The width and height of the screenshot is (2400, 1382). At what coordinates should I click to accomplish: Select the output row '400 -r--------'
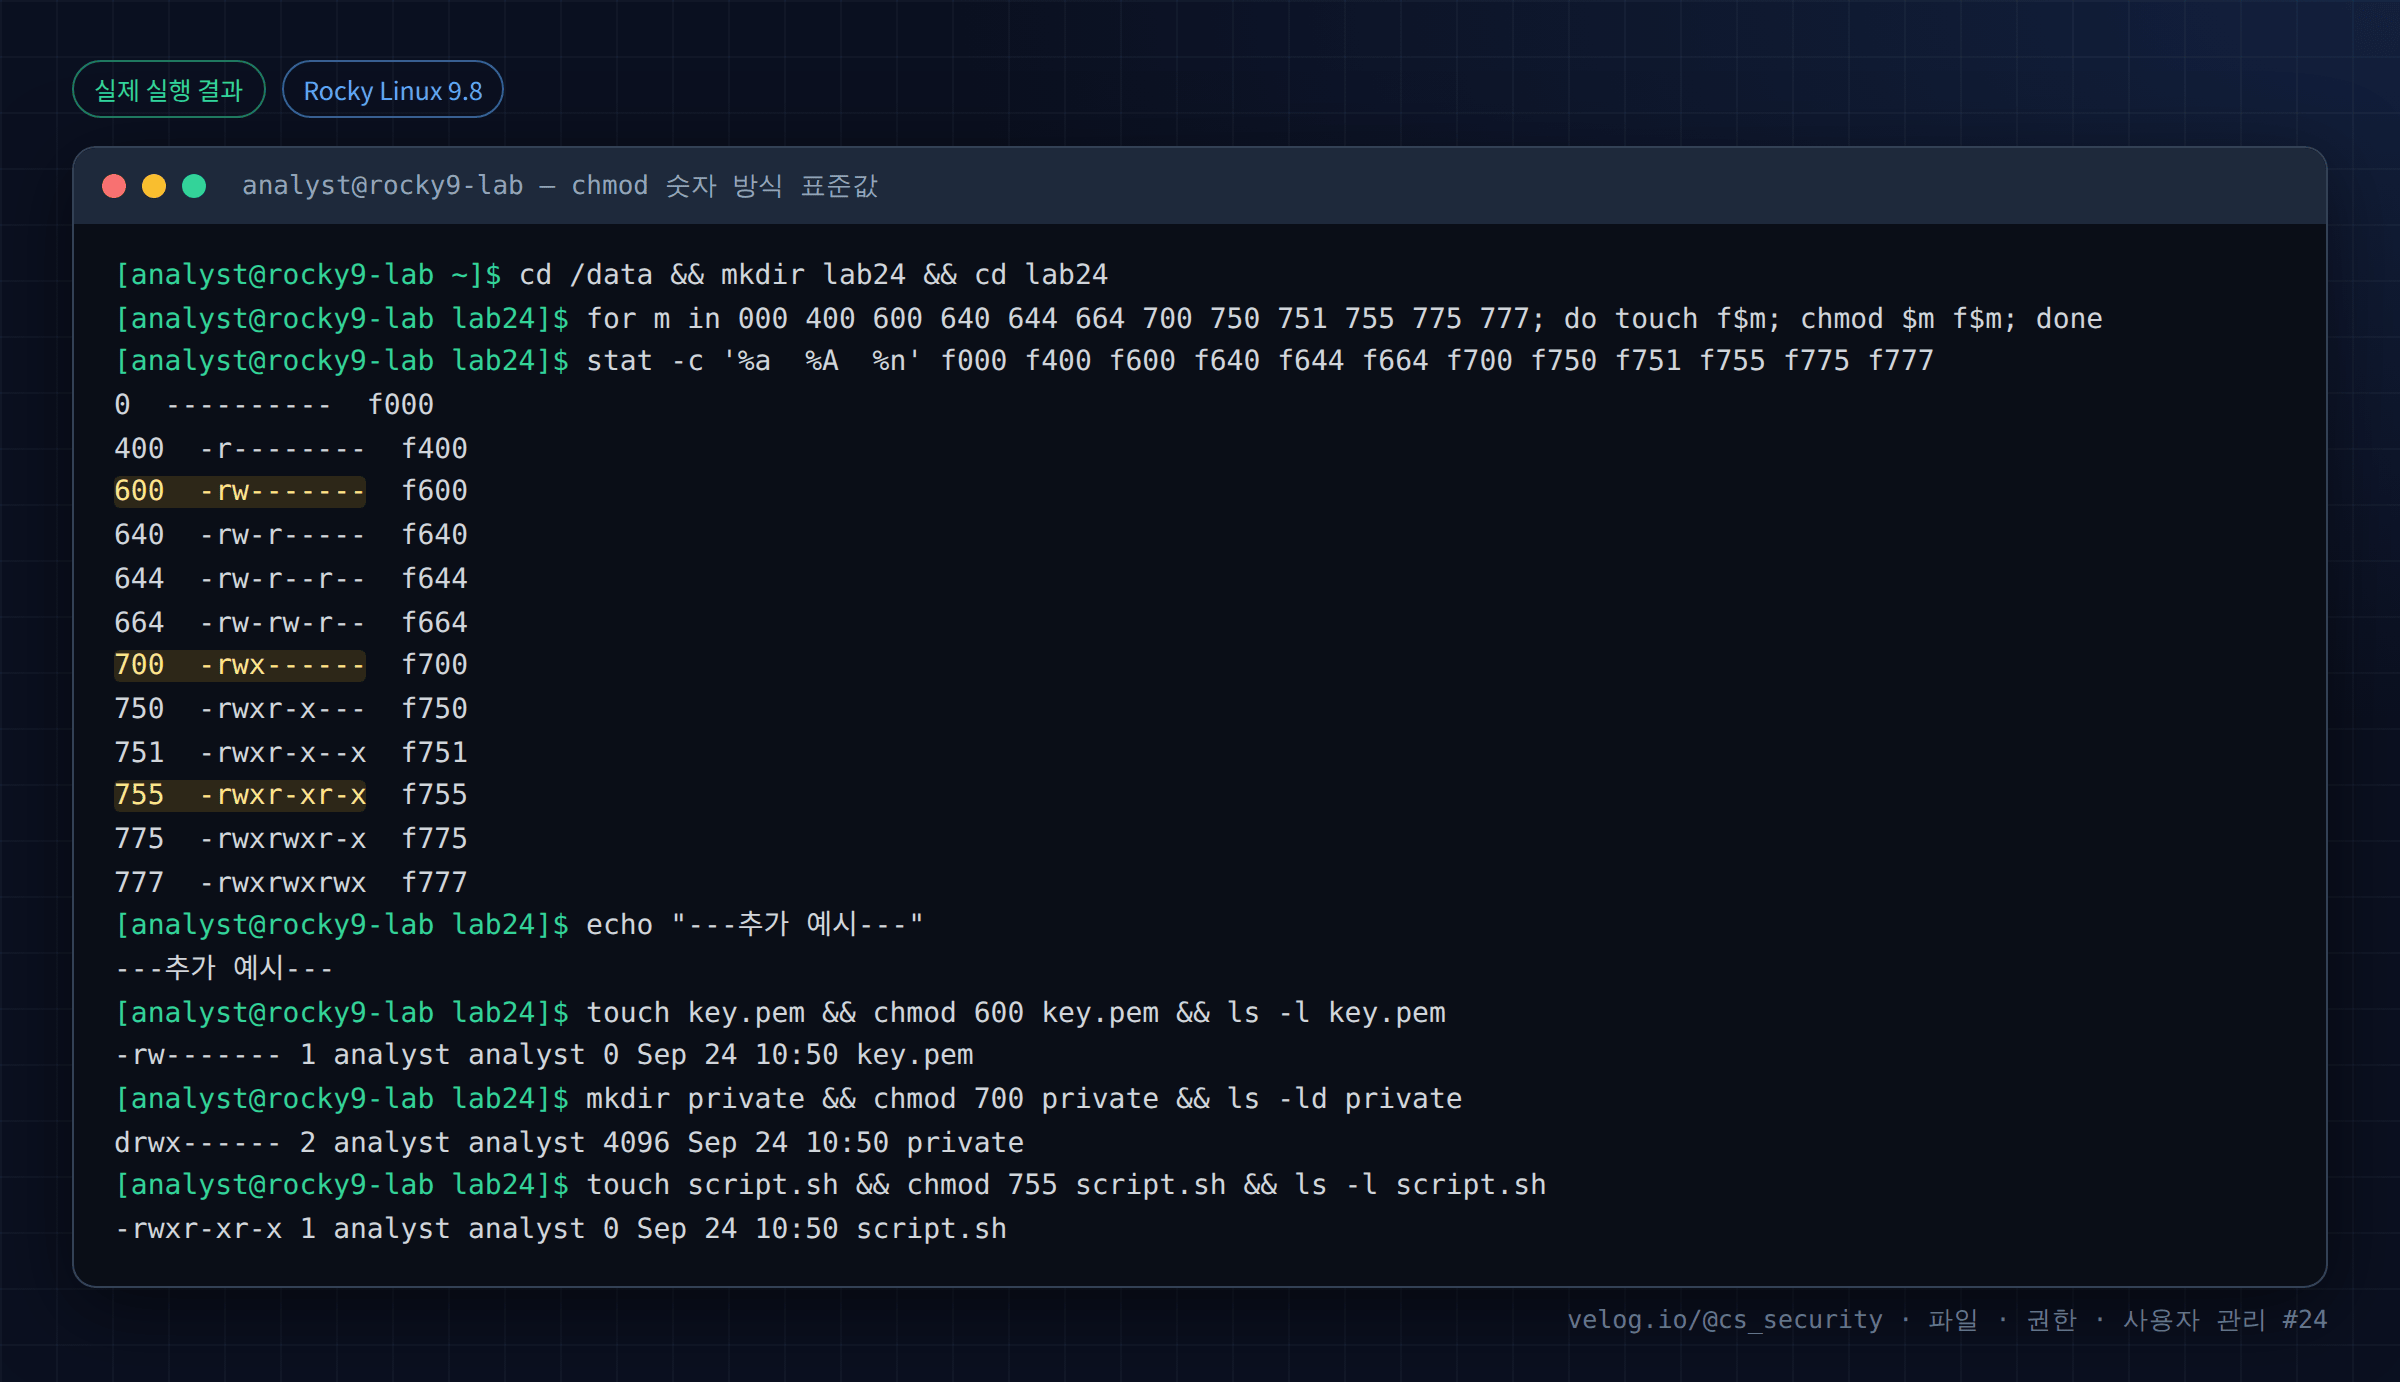click(291, 448)
